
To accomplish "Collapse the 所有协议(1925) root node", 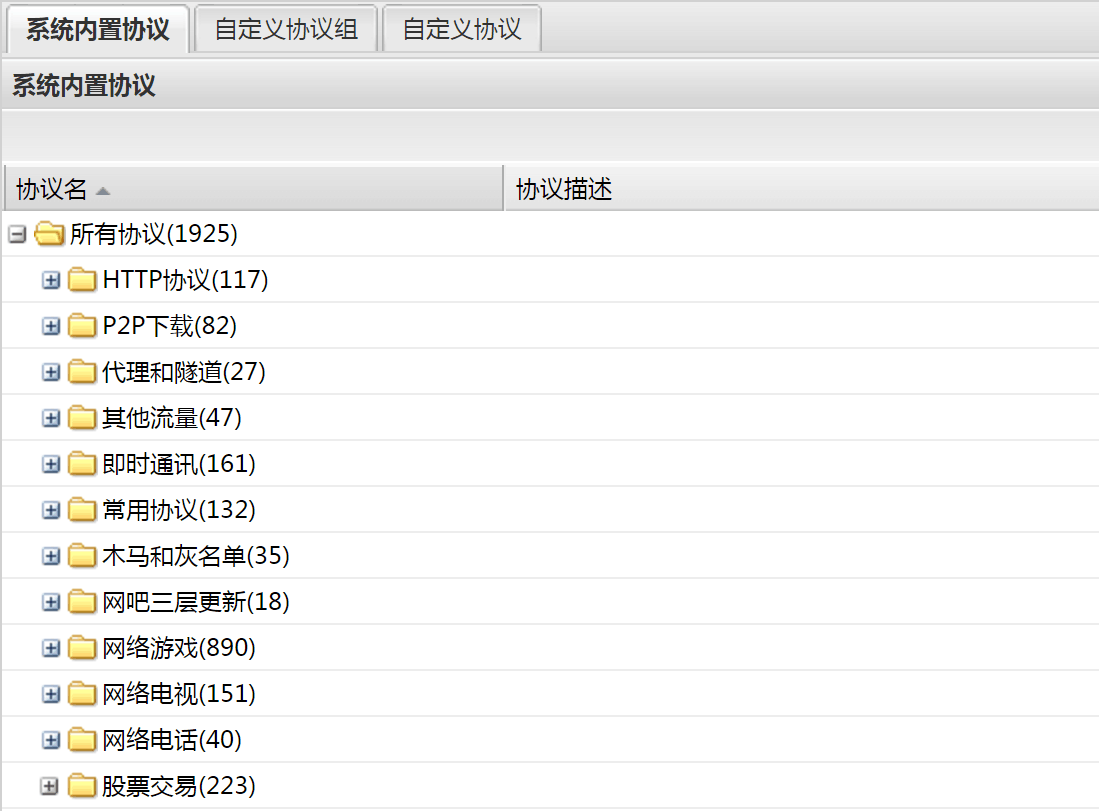I will pyautogui.click(x=16, y=234).
